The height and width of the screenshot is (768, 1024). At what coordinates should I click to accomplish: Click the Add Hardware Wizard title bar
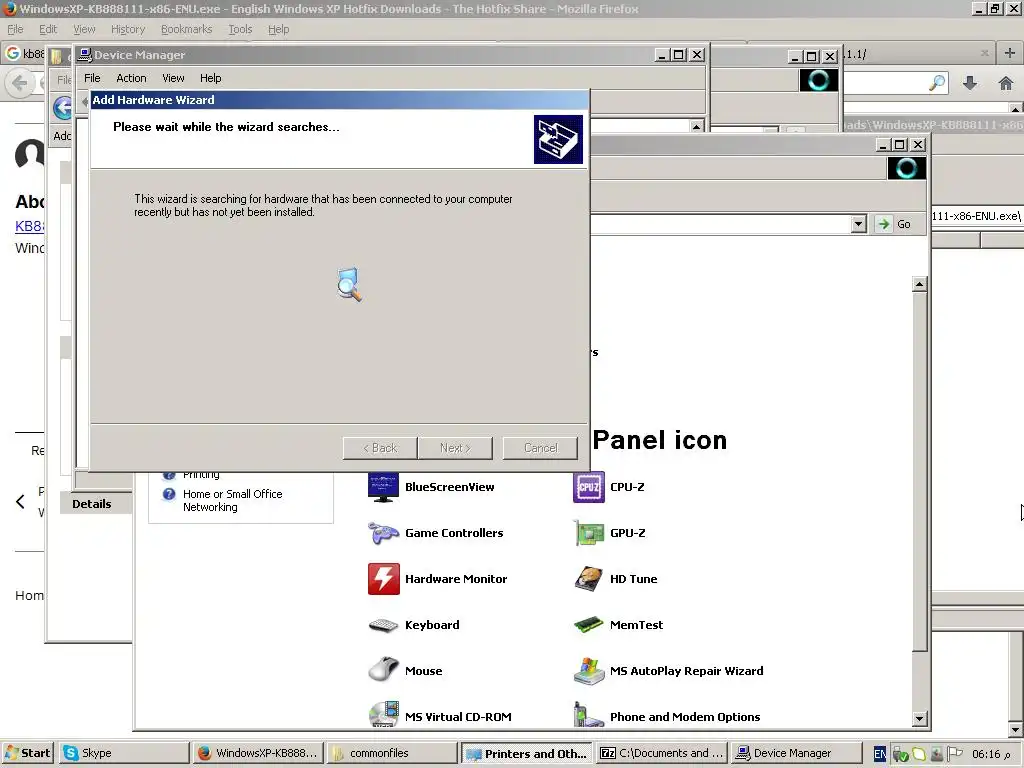[x=339, y=100]
